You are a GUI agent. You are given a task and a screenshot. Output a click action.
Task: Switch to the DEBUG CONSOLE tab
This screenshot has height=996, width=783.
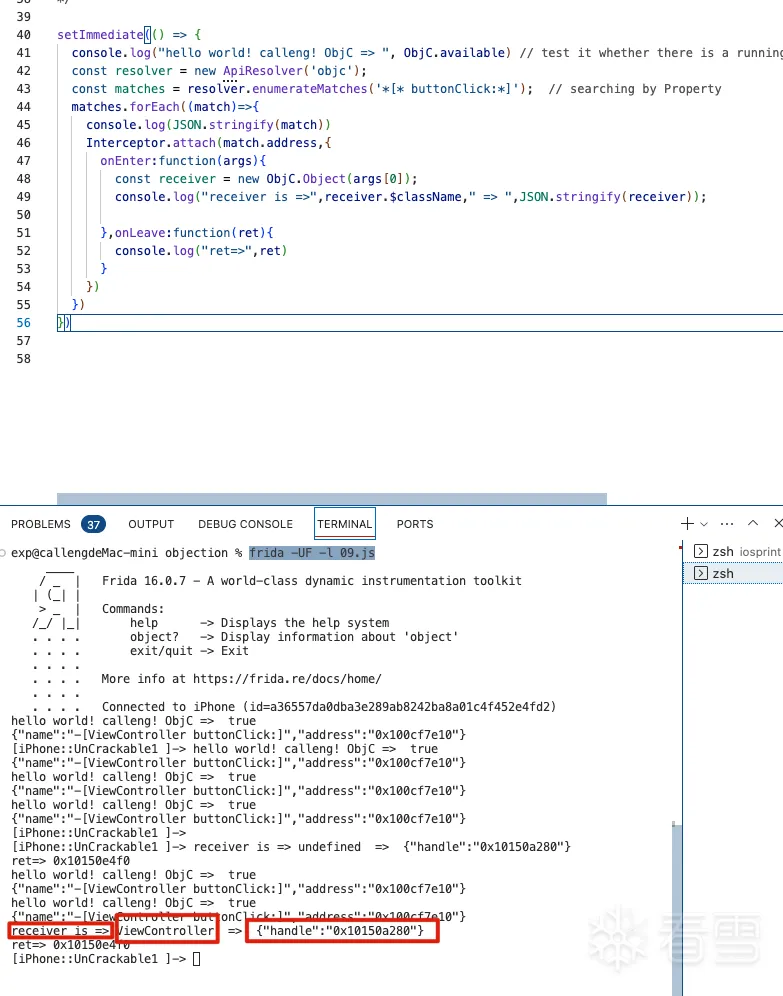[245, 524]
